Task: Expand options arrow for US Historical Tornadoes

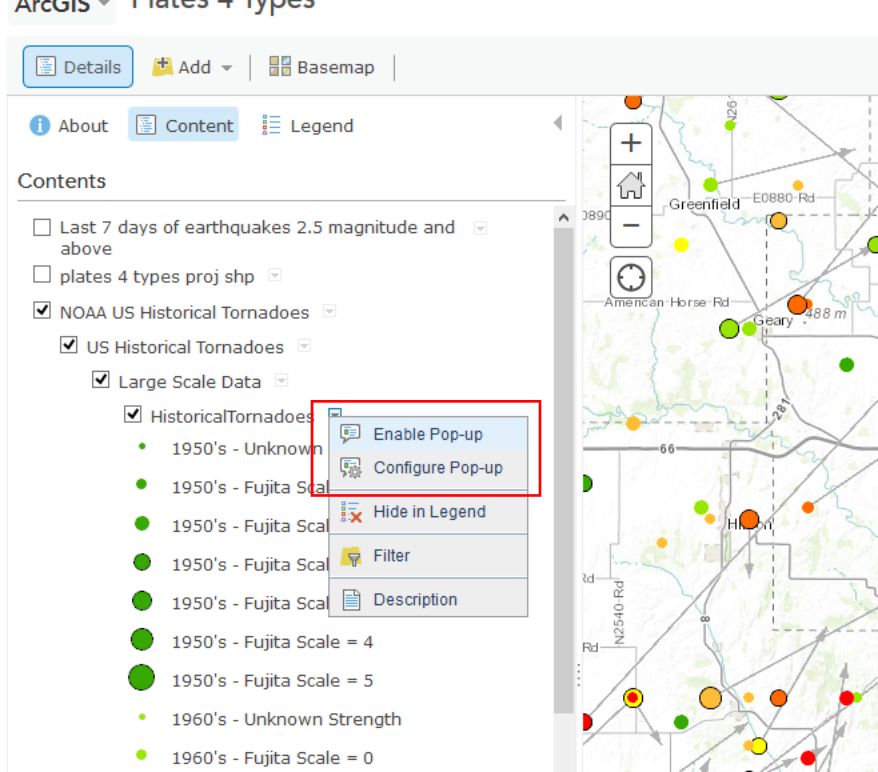Action: pos(304,346)
